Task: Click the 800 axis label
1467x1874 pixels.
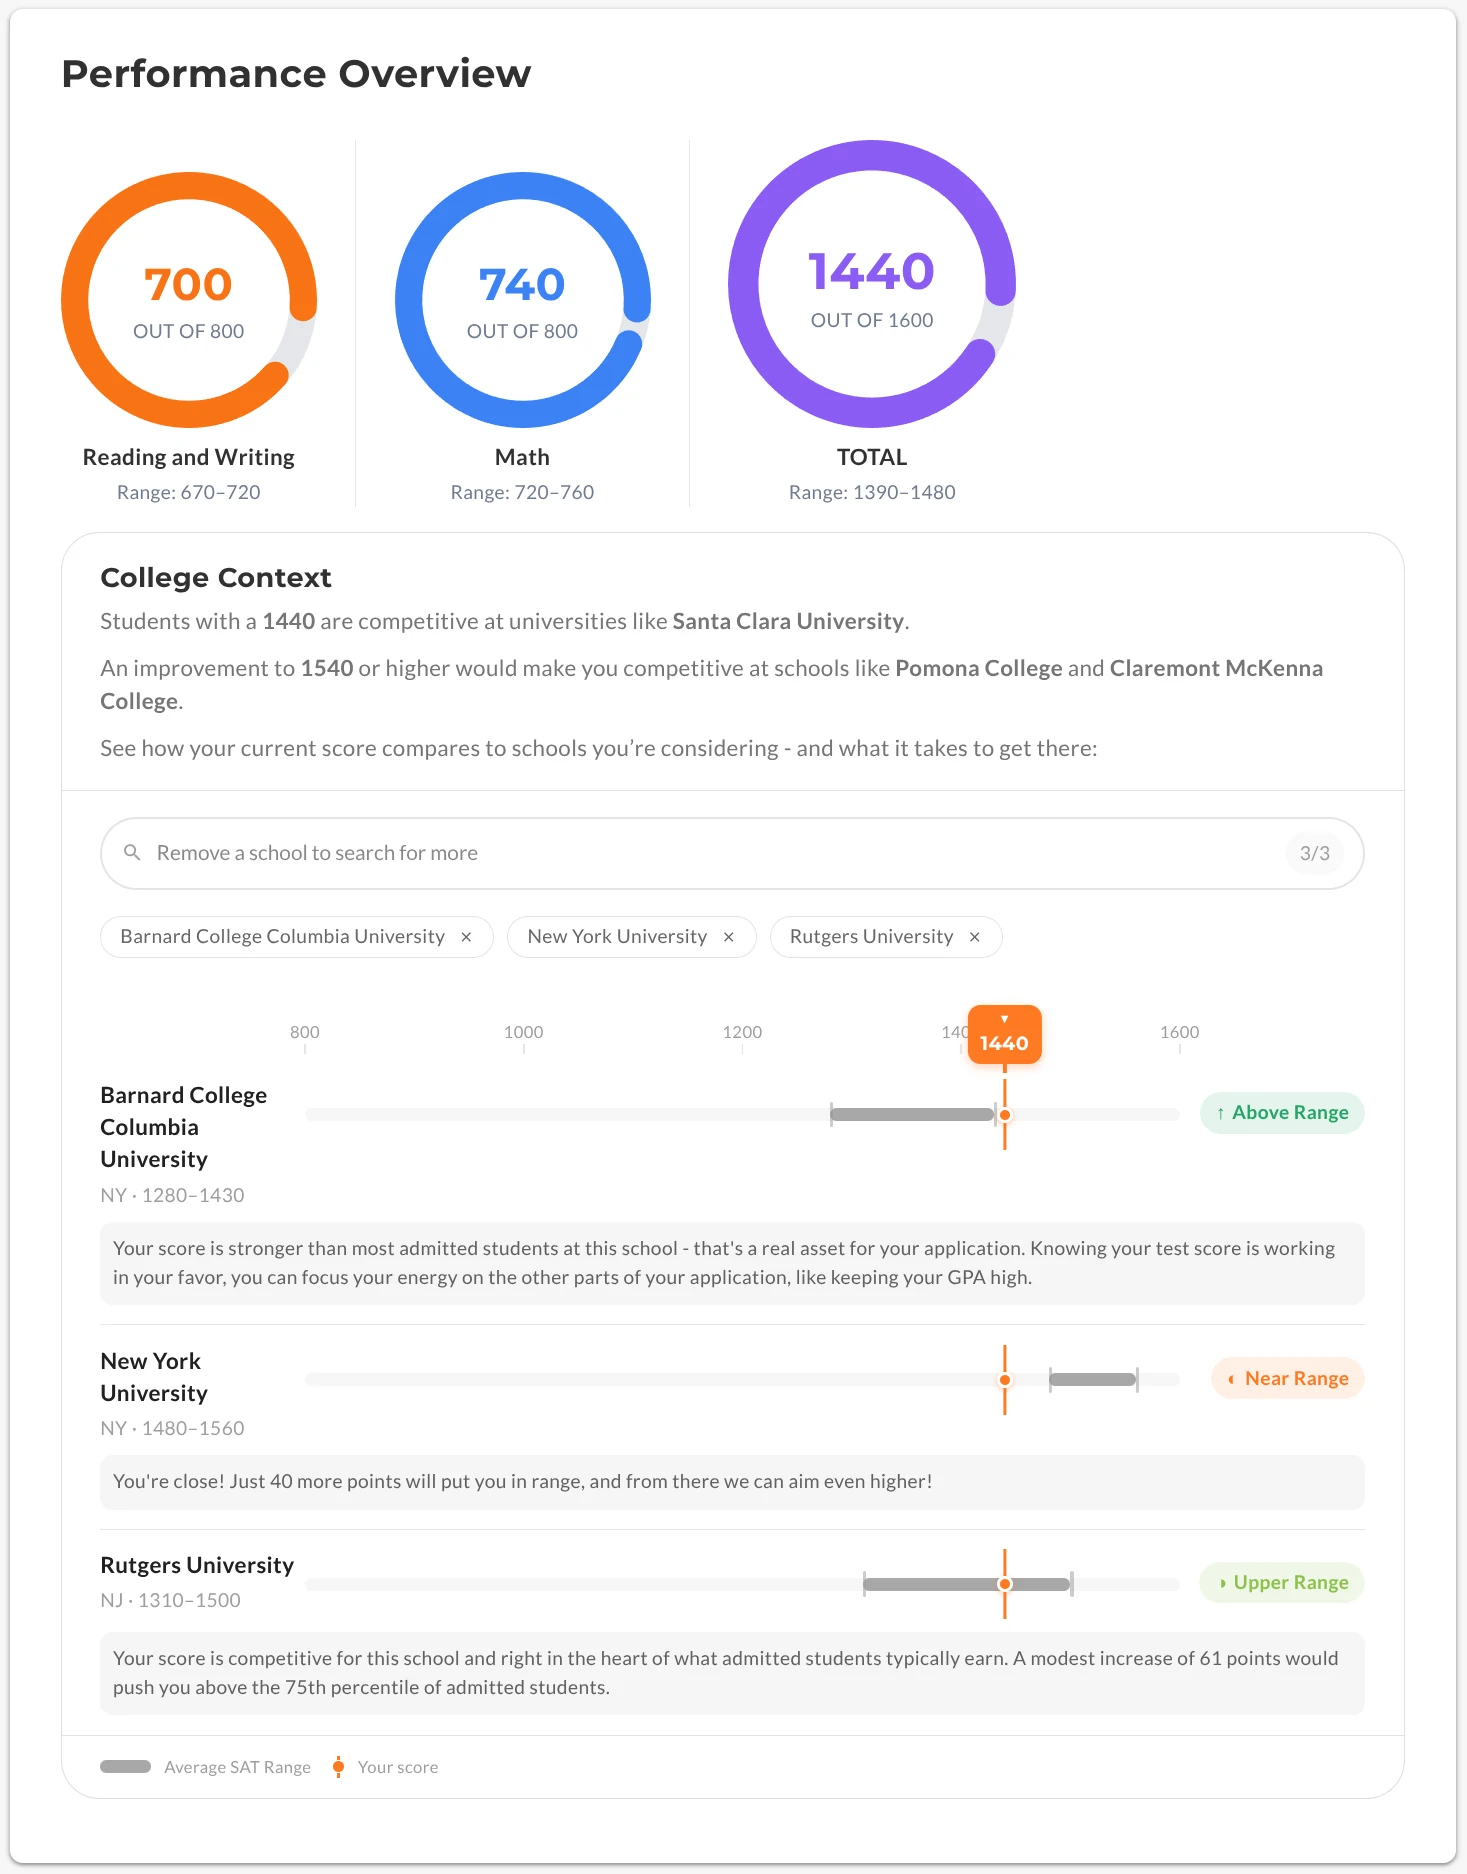Action: coord(305,1032)
